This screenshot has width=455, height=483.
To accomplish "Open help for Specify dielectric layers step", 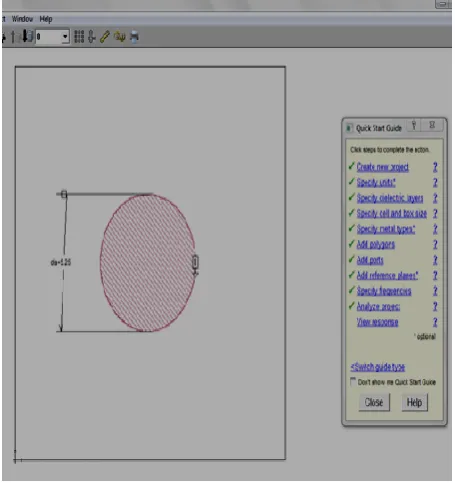I will point(435,198).
